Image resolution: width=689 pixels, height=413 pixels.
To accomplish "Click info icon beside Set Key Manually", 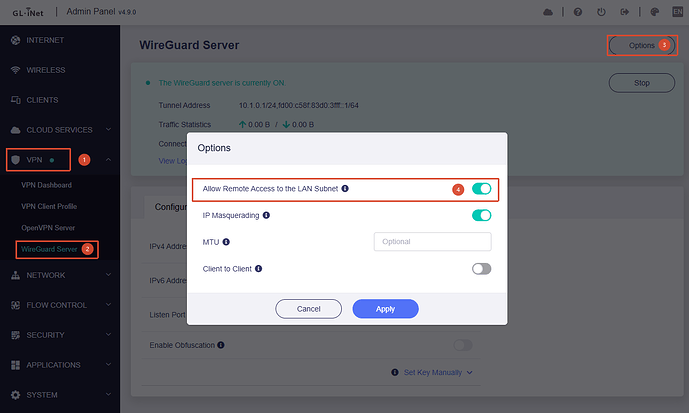I will [395, 372].
